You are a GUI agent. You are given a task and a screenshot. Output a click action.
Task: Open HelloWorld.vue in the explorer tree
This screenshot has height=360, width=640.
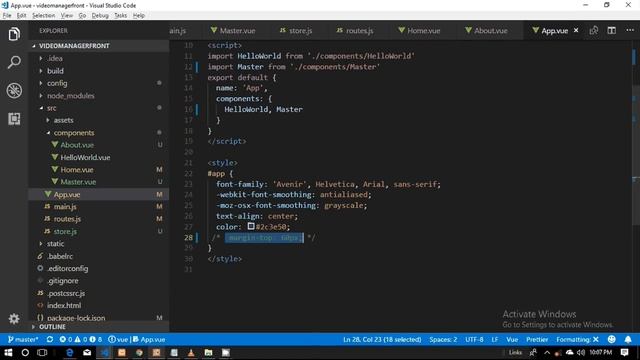point(85,157)
